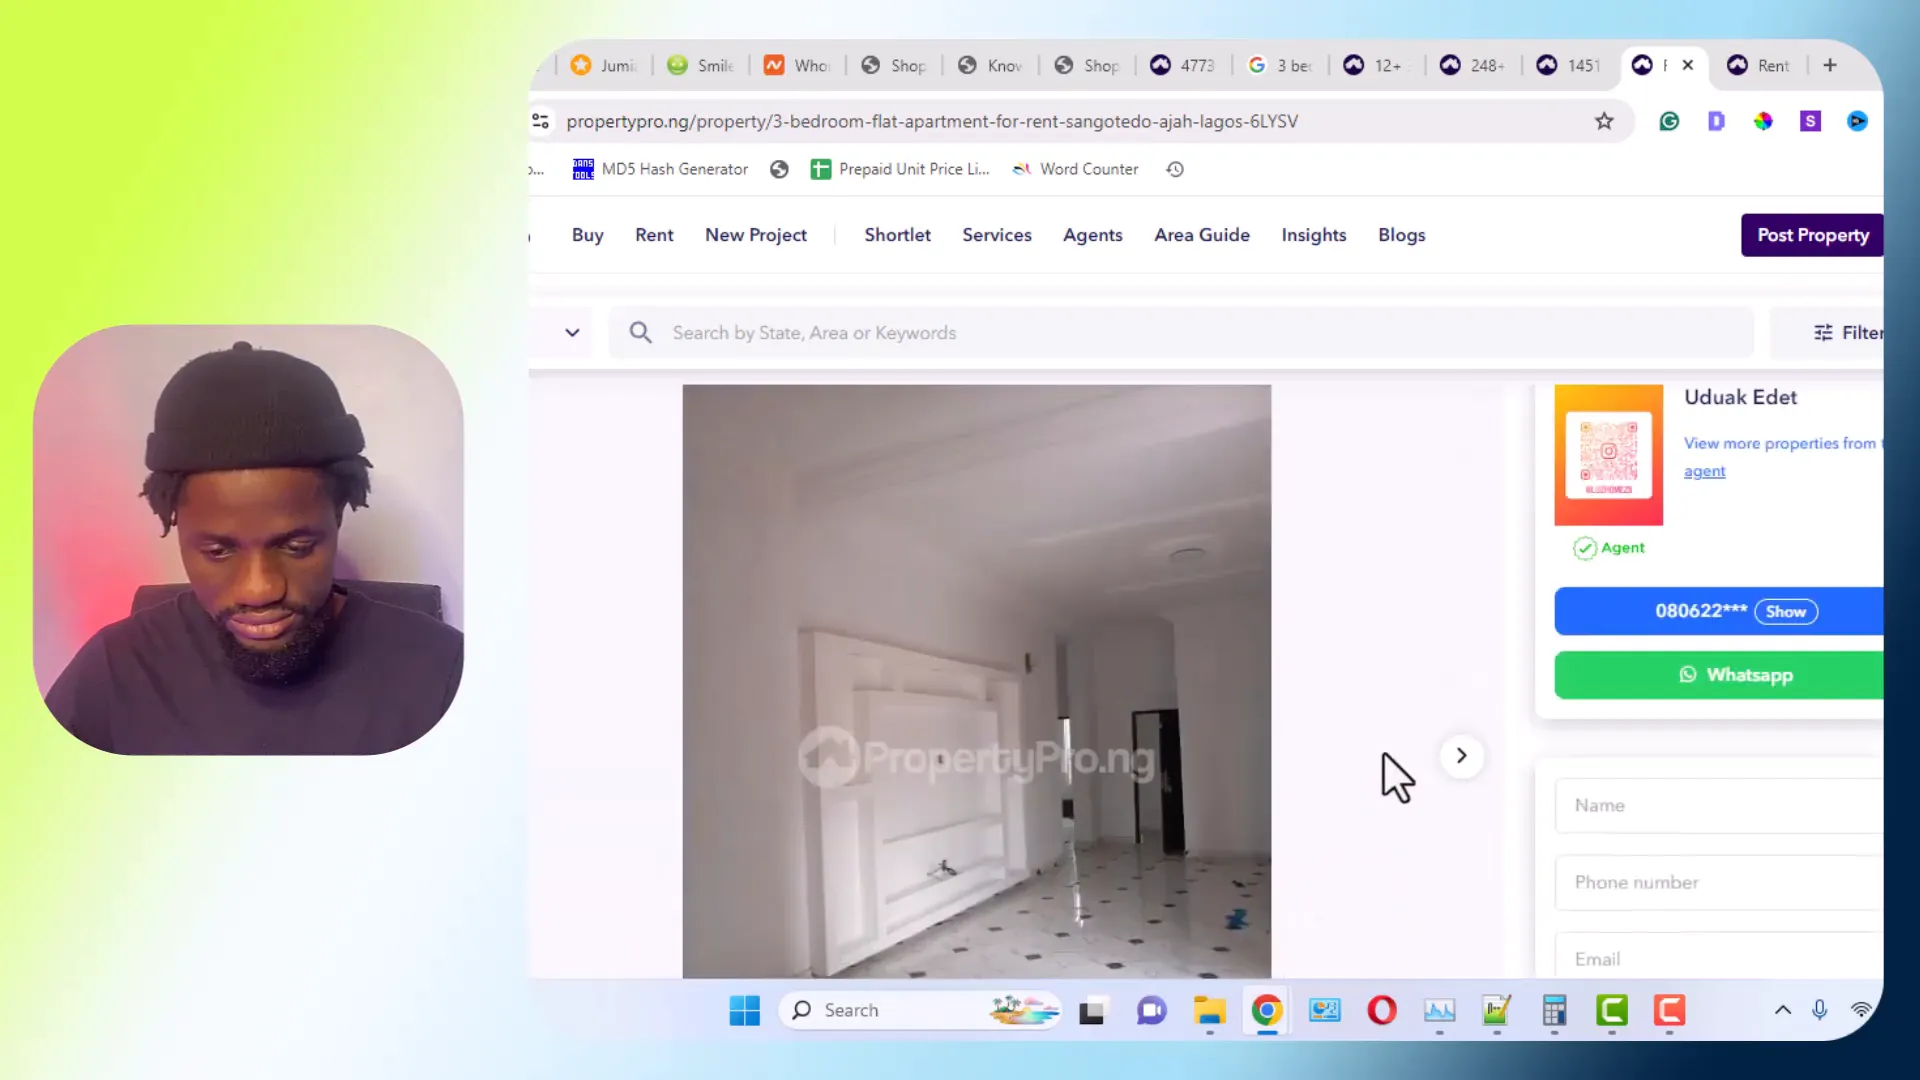This screenshot has height=1080, width=1920.
Task: Open MD5 Hash Generator bookmark
Action: (x=660, y=169)
